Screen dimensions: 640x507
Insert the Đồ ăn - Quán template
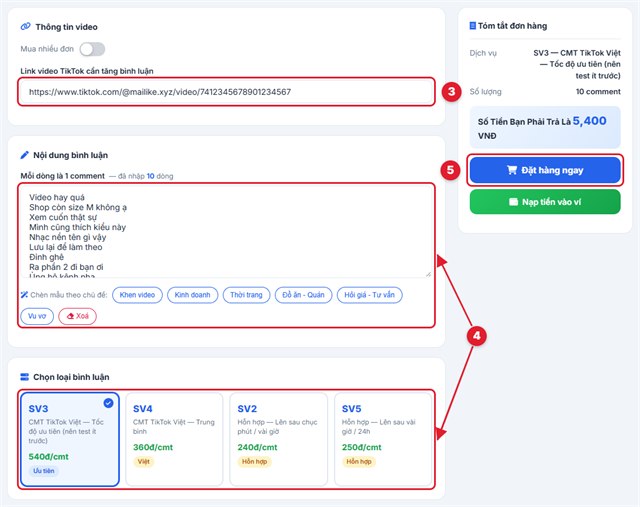[303, 295]
